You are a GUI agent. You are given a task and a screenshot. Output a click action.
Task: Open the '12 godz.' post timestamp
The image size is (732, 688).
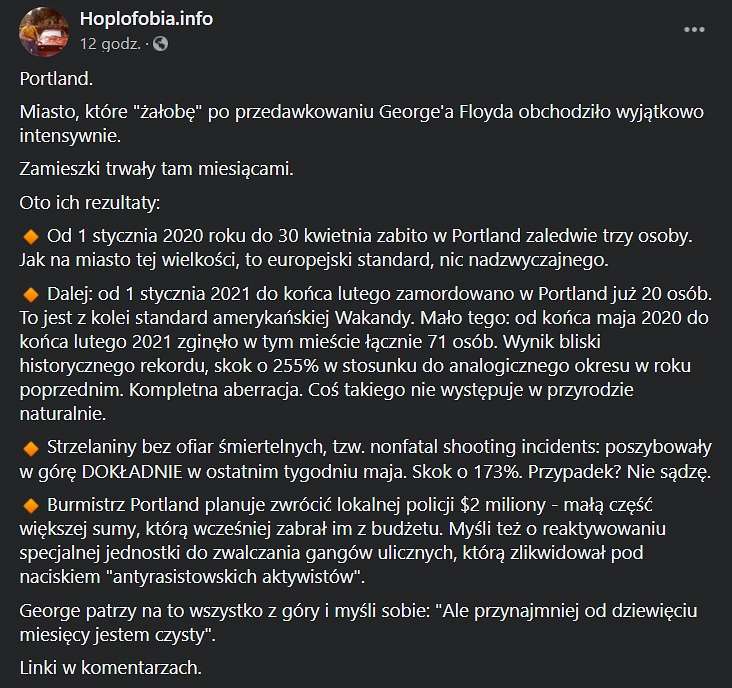point(110,44)
